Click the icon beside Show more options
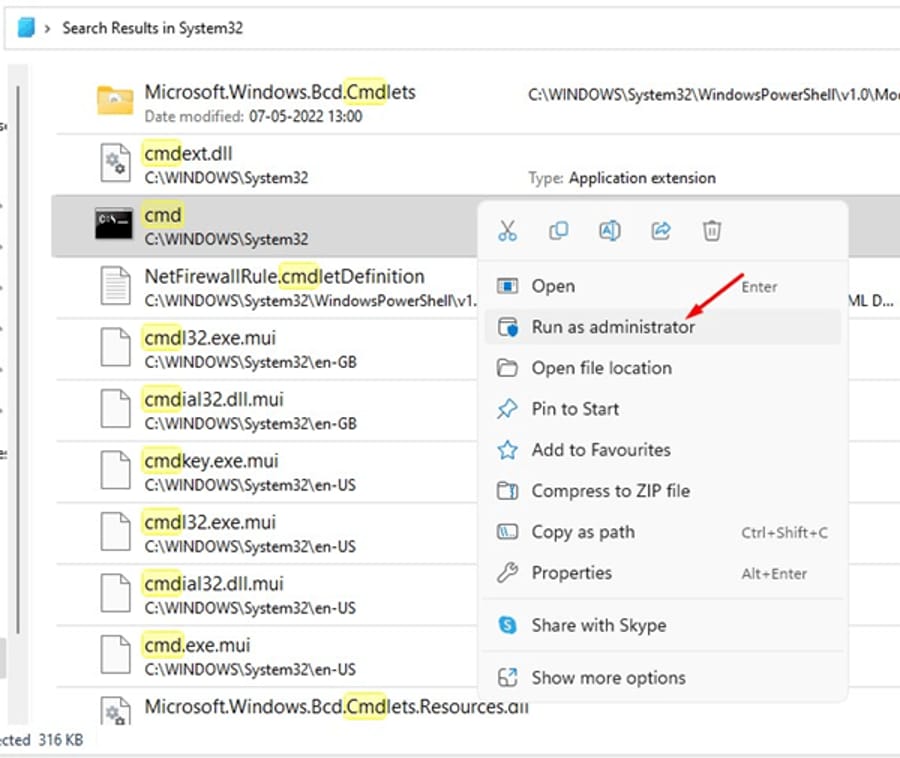This screenshot has width=900, height=758. (x=507, y=678)
